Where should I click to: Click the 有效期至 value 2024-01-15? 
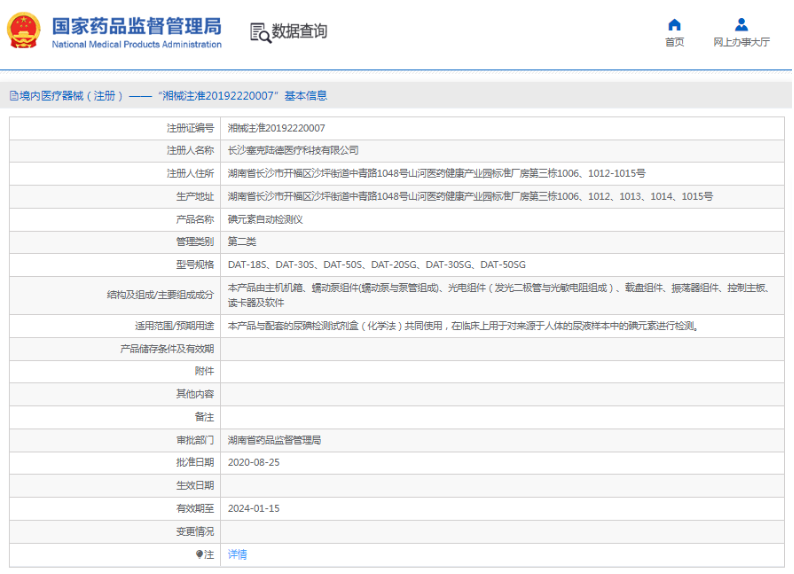pyautogui.click(x=254, y=508)
